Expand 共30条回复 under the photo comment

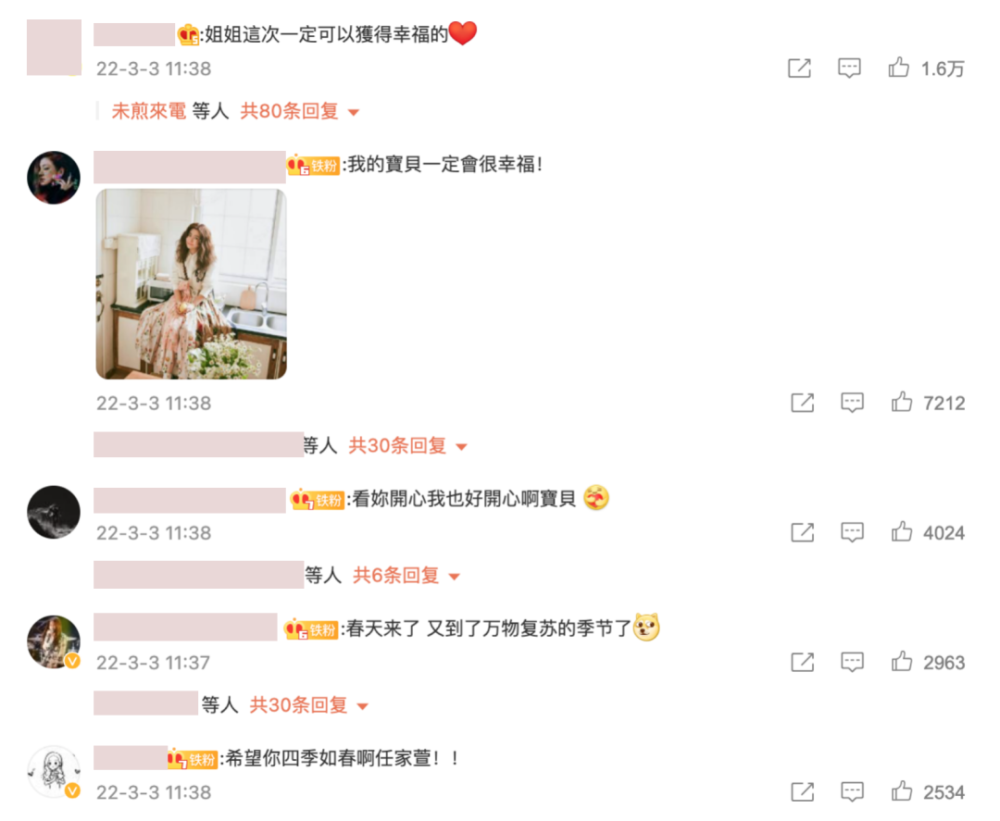click(x=408, y=445)
